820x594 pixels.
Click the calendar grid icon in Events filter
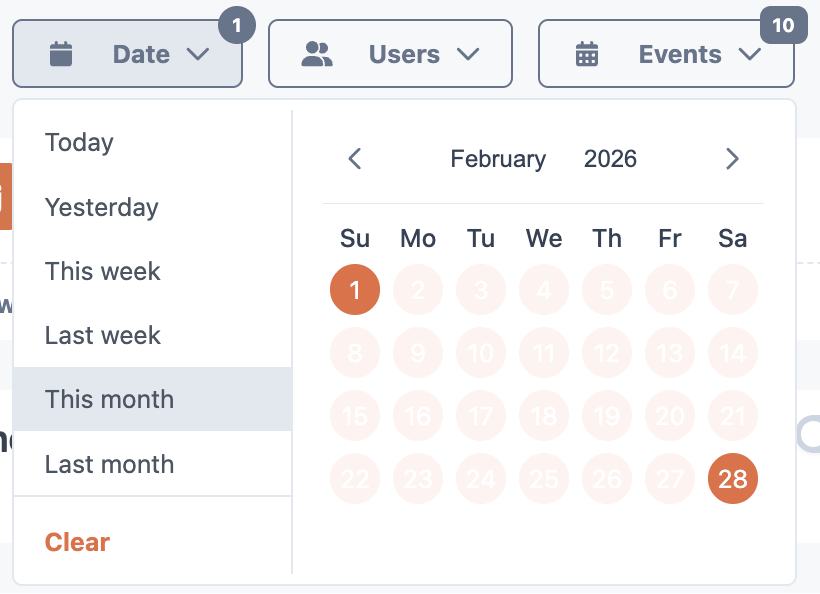coord(587,54)
